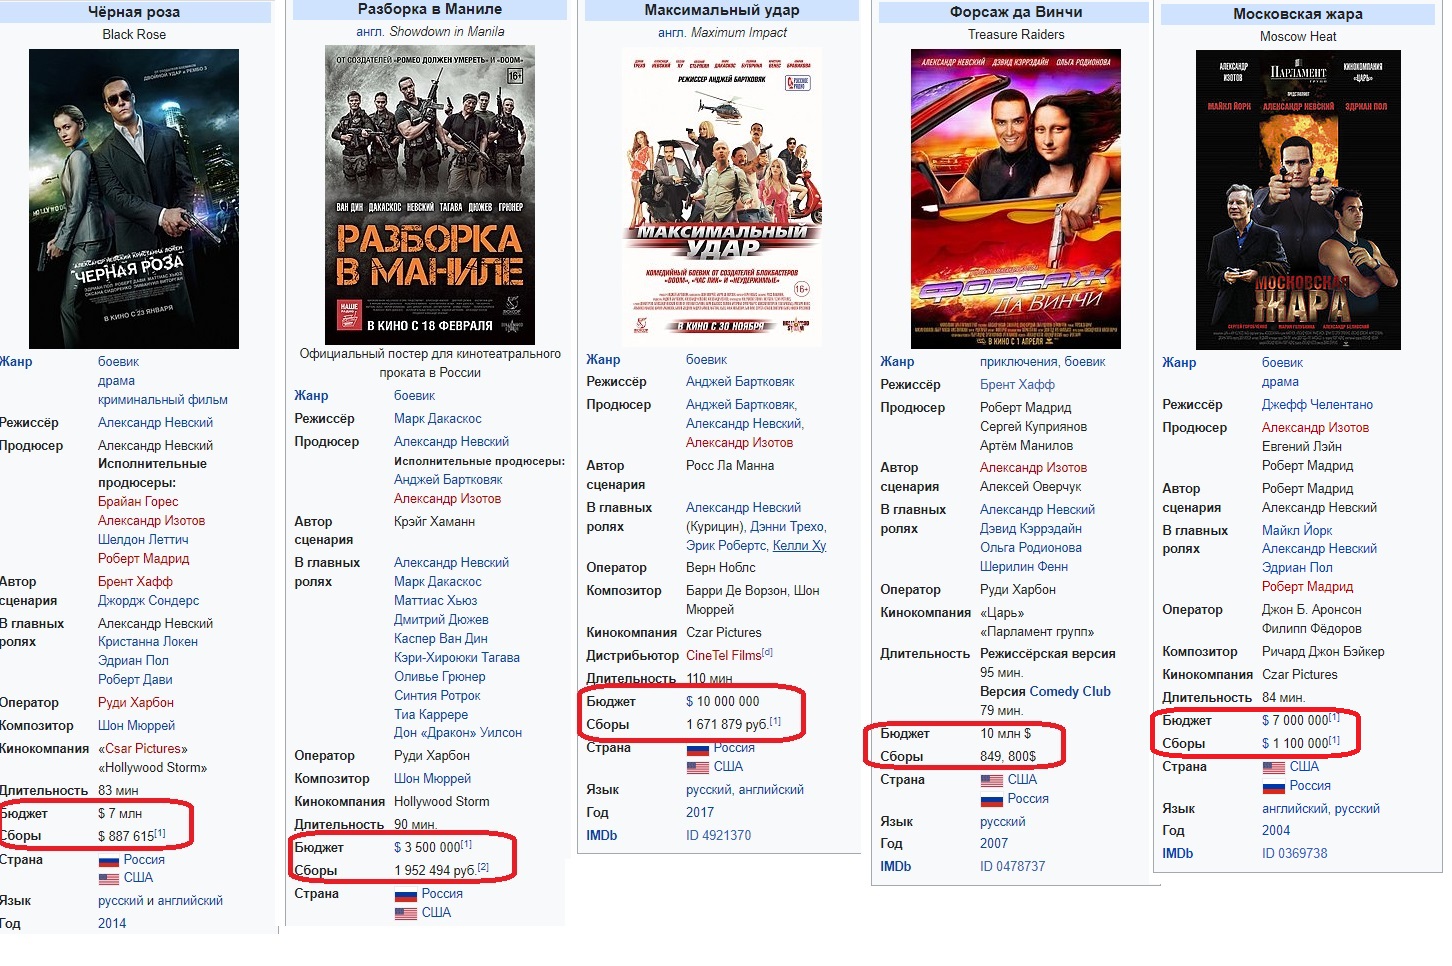Open the Шелдон Леттич link
Image resolution: width=1452 pixels, height=966 pixels.
point(143,540)
